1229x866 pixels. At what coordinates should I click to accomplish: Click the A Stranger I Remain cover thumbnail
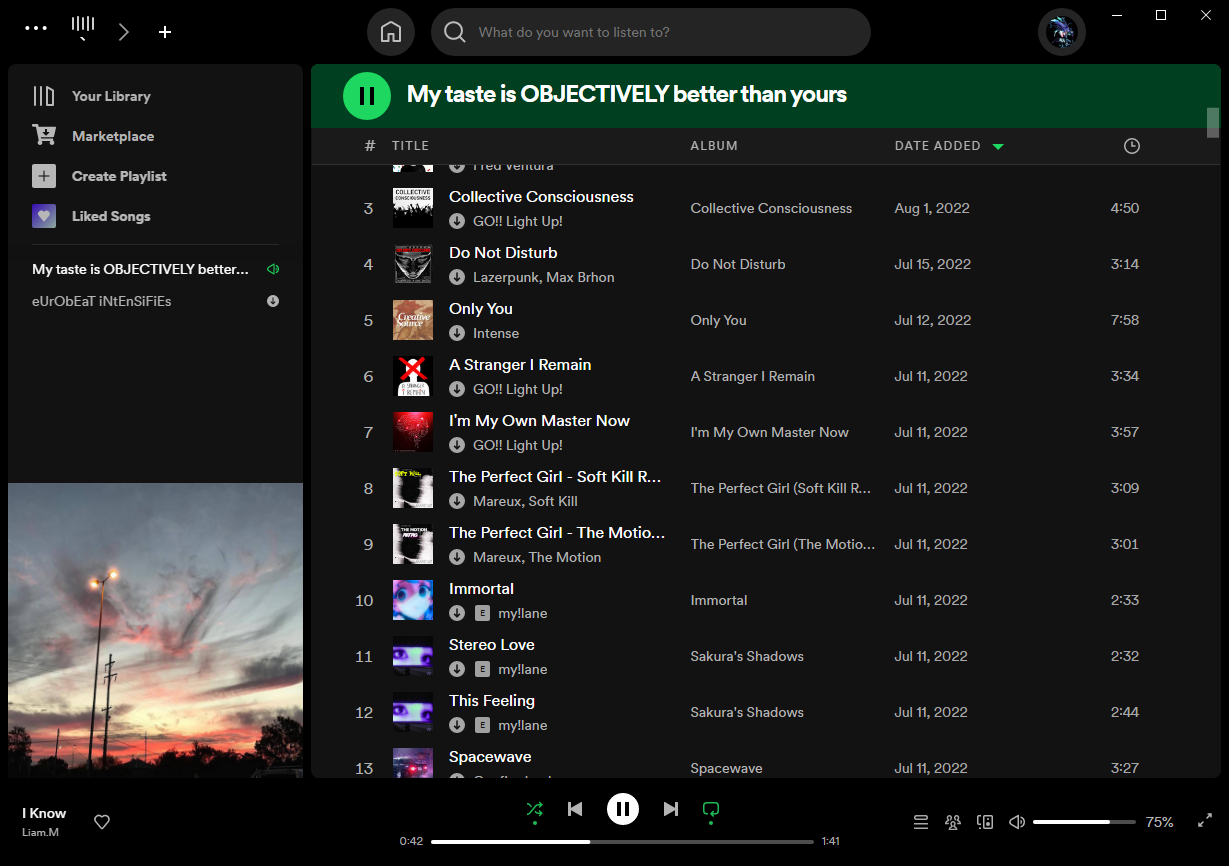413,376
